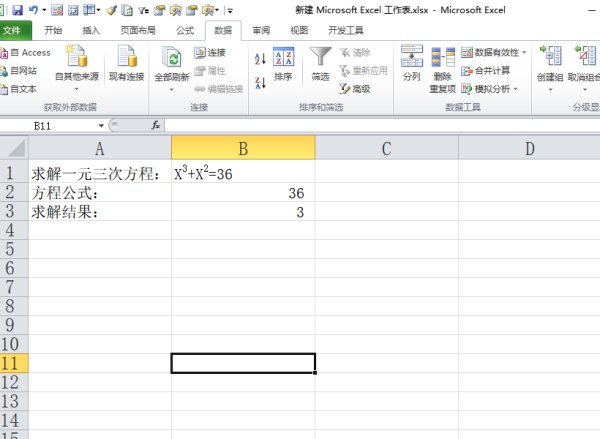
Task: Click the 数据有效性 button
Action: (490, 52)
